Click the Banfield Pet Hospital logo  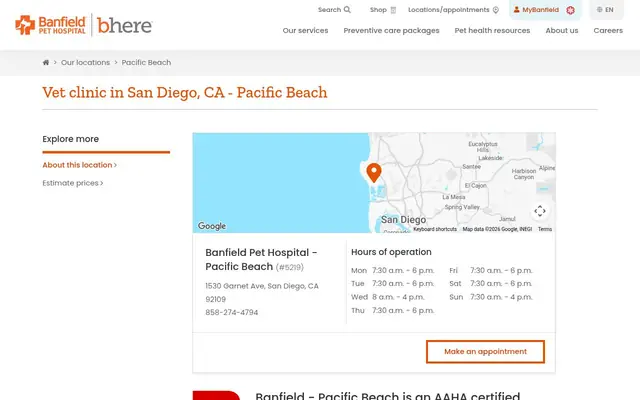(x=50, y=25)
